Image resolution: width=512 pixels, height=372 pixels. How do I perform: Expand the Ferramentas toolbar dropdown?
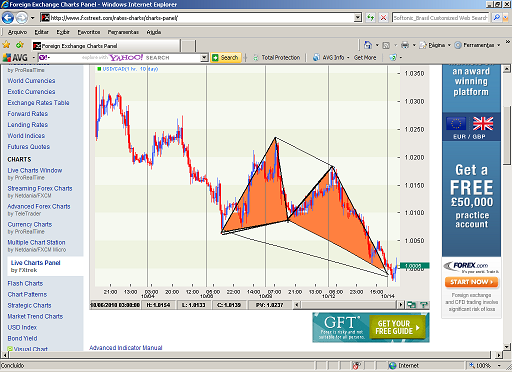(499, 45)
